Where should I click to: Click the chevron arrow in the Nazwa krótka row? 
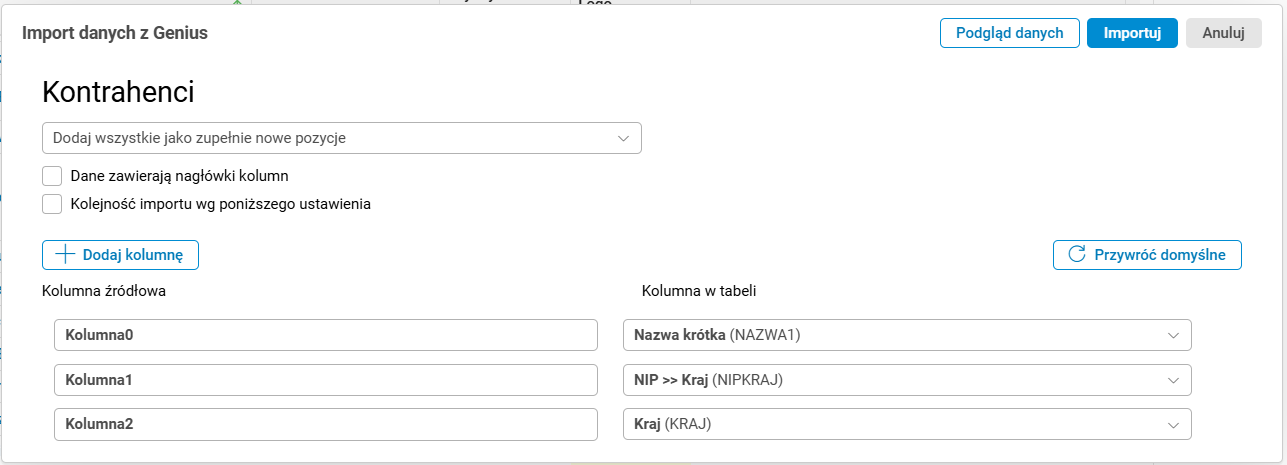click(1173, 336)
